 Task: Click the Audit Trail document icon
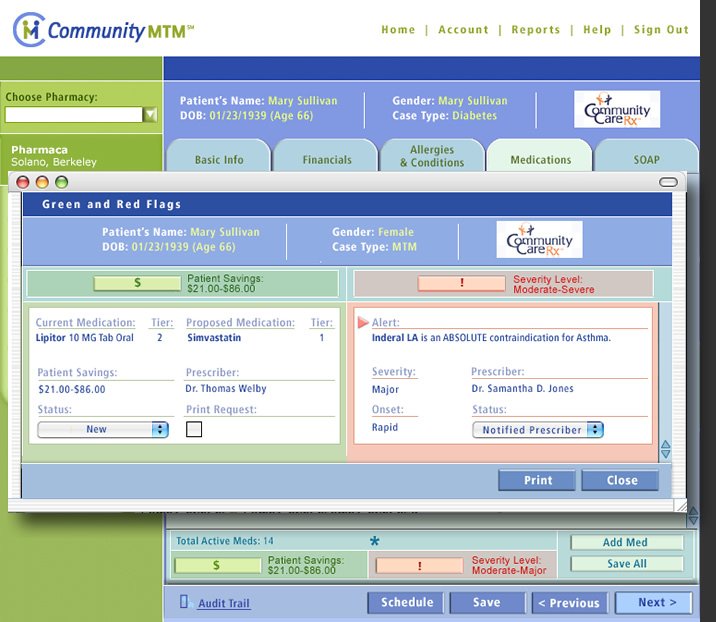184,602
